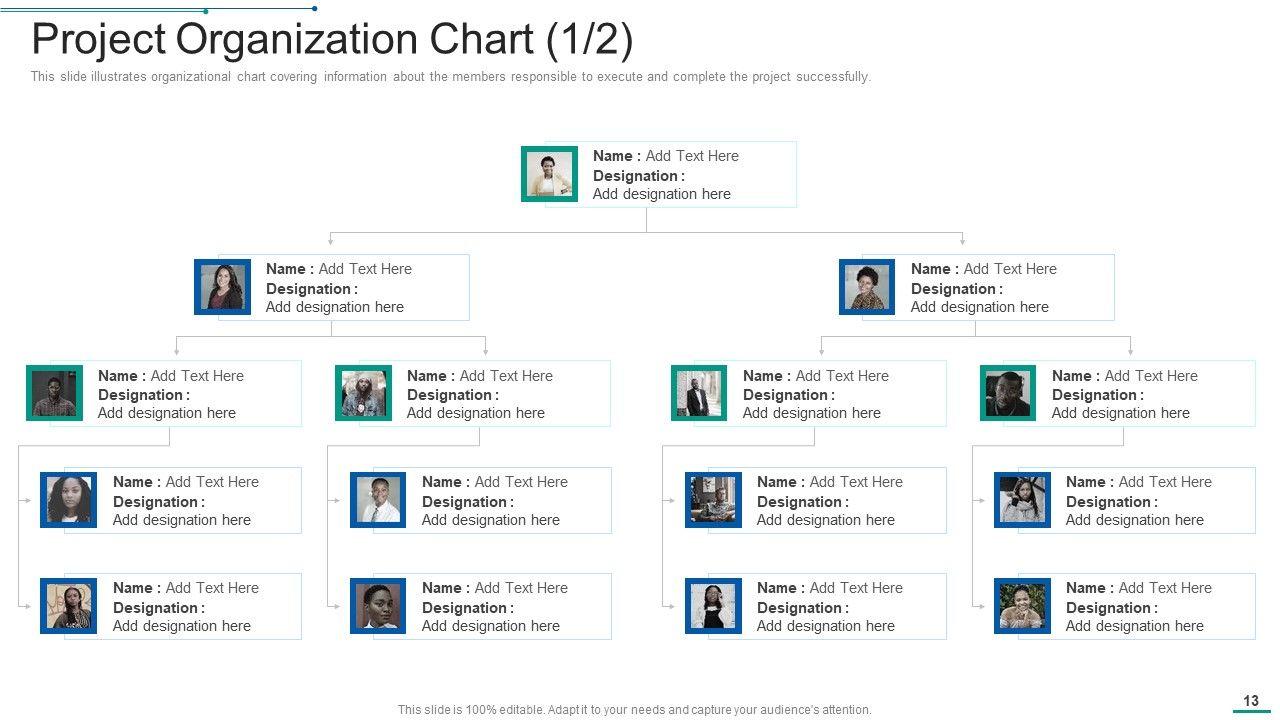The height and width of the screenshot is (720, 1280).
Task: Select the slide description text under the title
Action: pos(450,77)
